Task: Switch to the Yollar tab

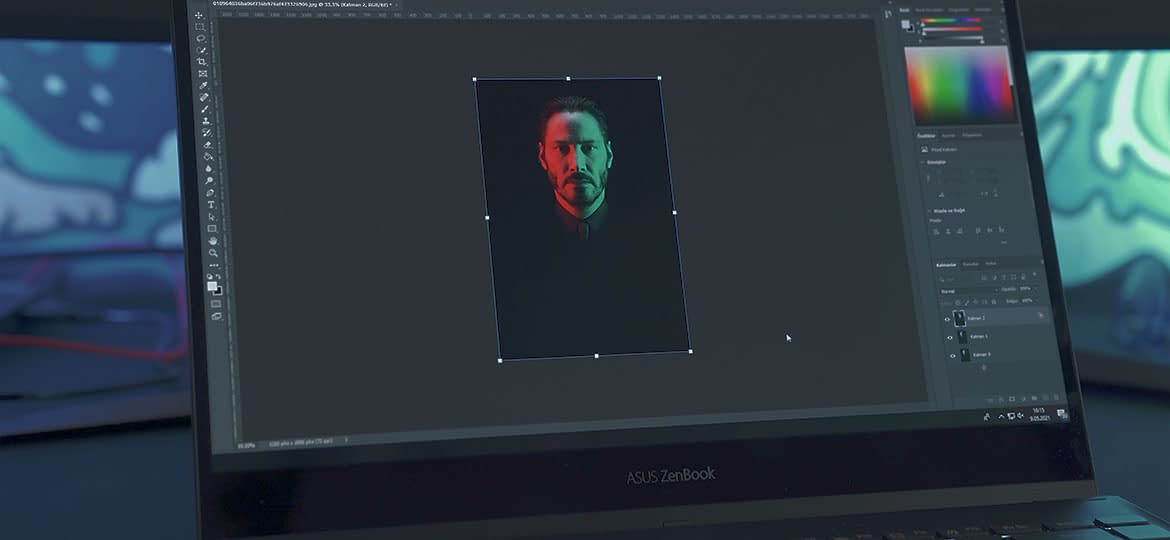Action: pos(991,264)
